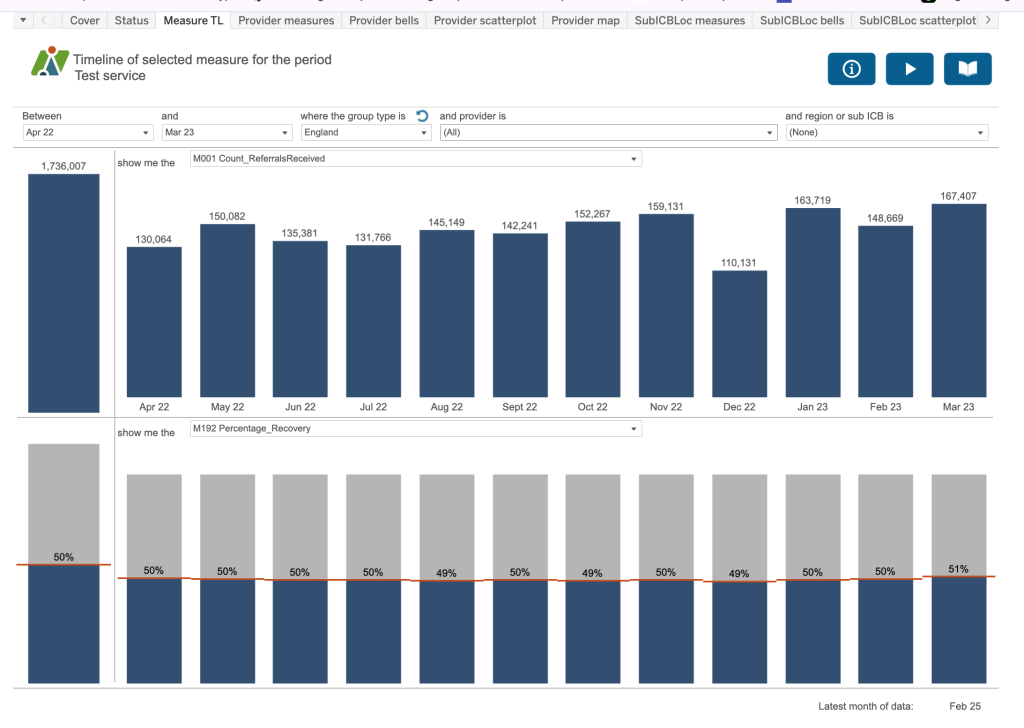Screen dimensions: 1024x728
Task: Open the region or sub ICB dropdown
Action: tap(886, 132)
